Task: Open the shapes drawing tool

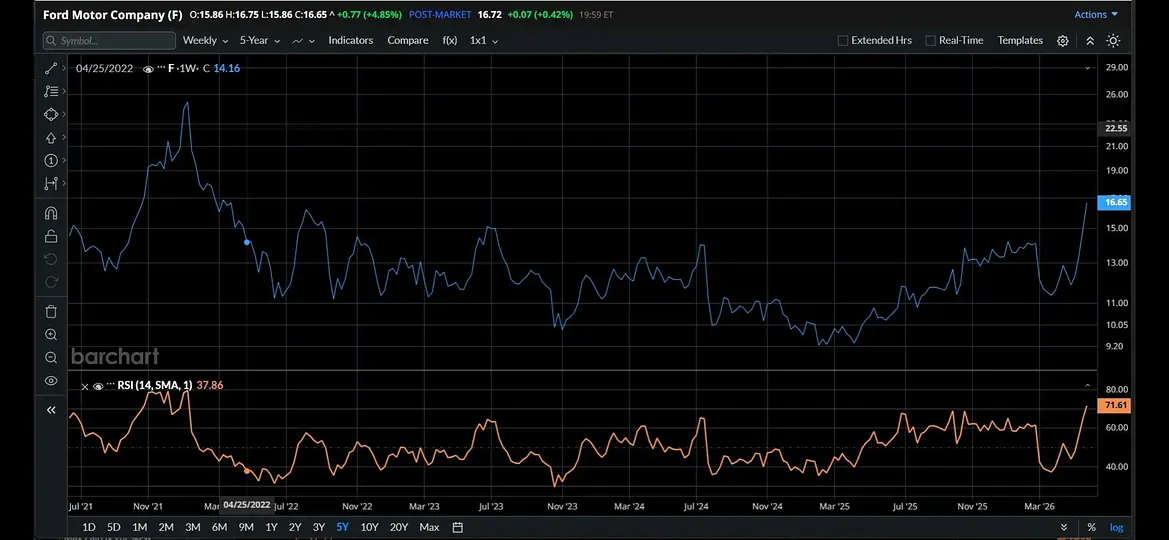Action: pyautogui.click(x=51, y=114)
